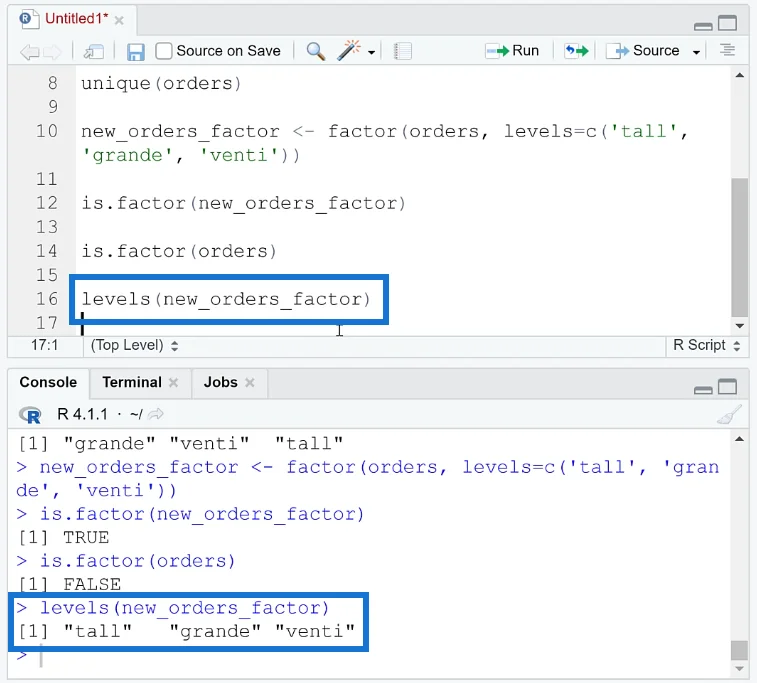Click editor scrollbar down arrow
757x683 pixels.
[740, 326]
